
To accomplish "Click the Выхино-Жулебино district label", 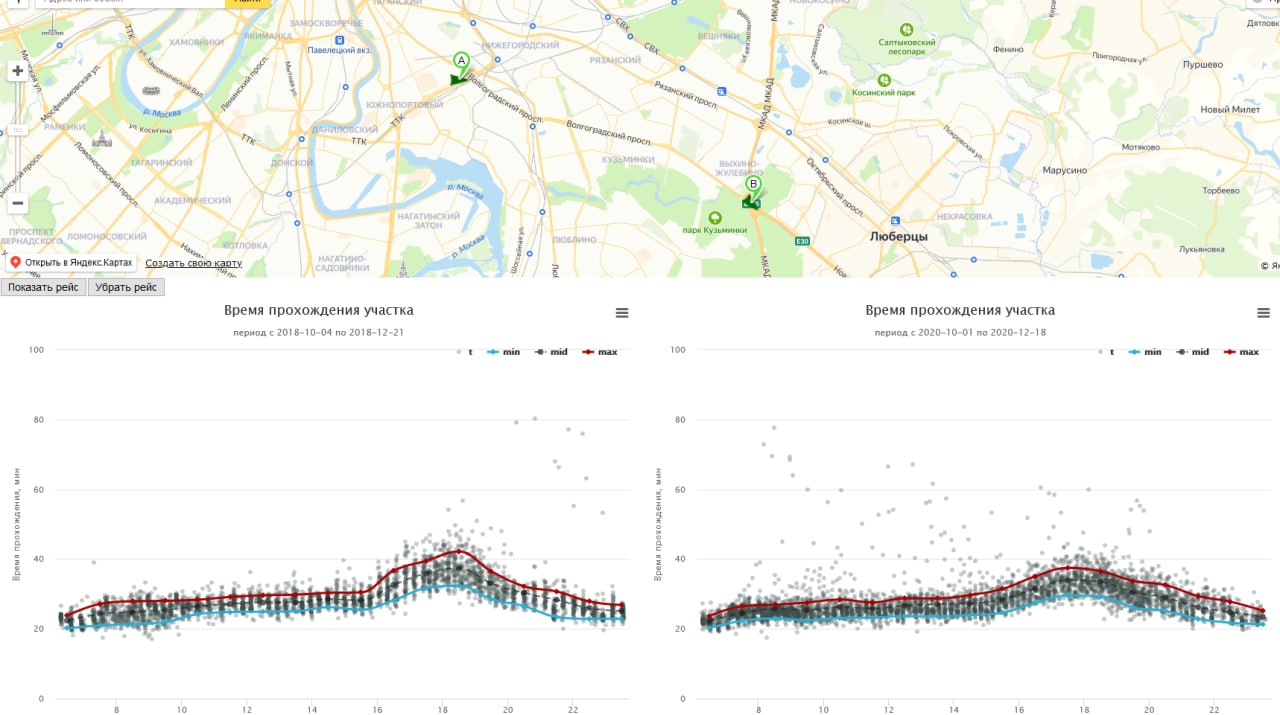I will pos(741,166).
